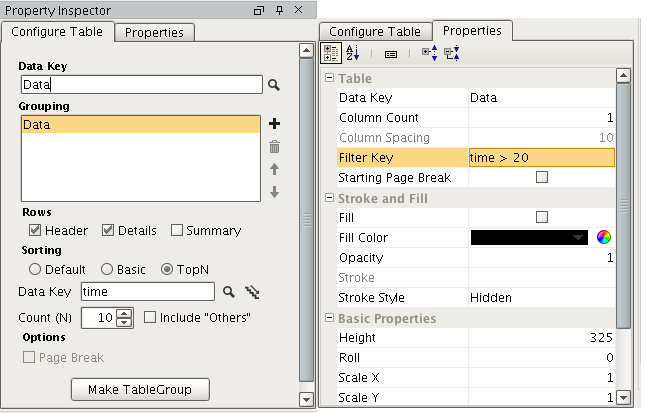Click the Data Key magnifier search icon
647x413 pixels.
(x=274, y=86)
